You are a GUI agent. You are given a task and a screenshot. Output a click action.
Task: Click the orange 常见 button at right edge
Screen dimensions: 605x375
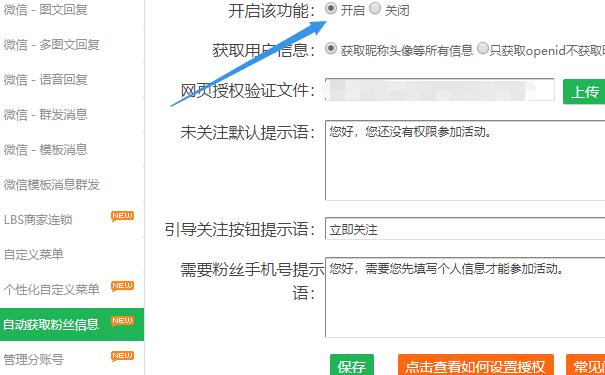585,365
